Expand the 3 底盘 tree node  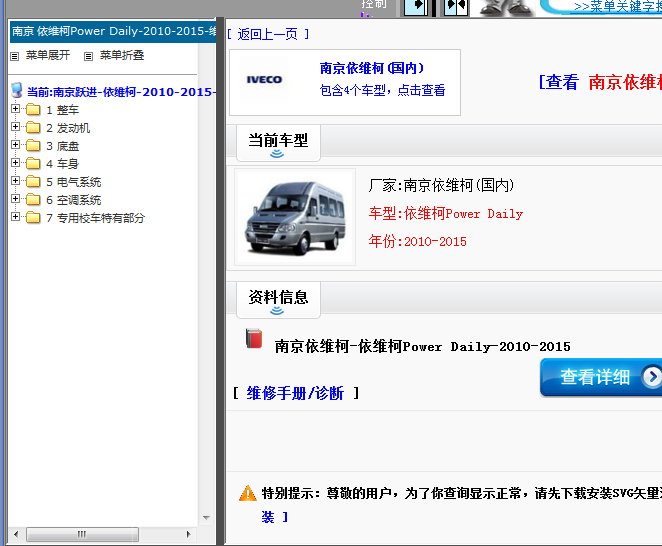point(15,145)
